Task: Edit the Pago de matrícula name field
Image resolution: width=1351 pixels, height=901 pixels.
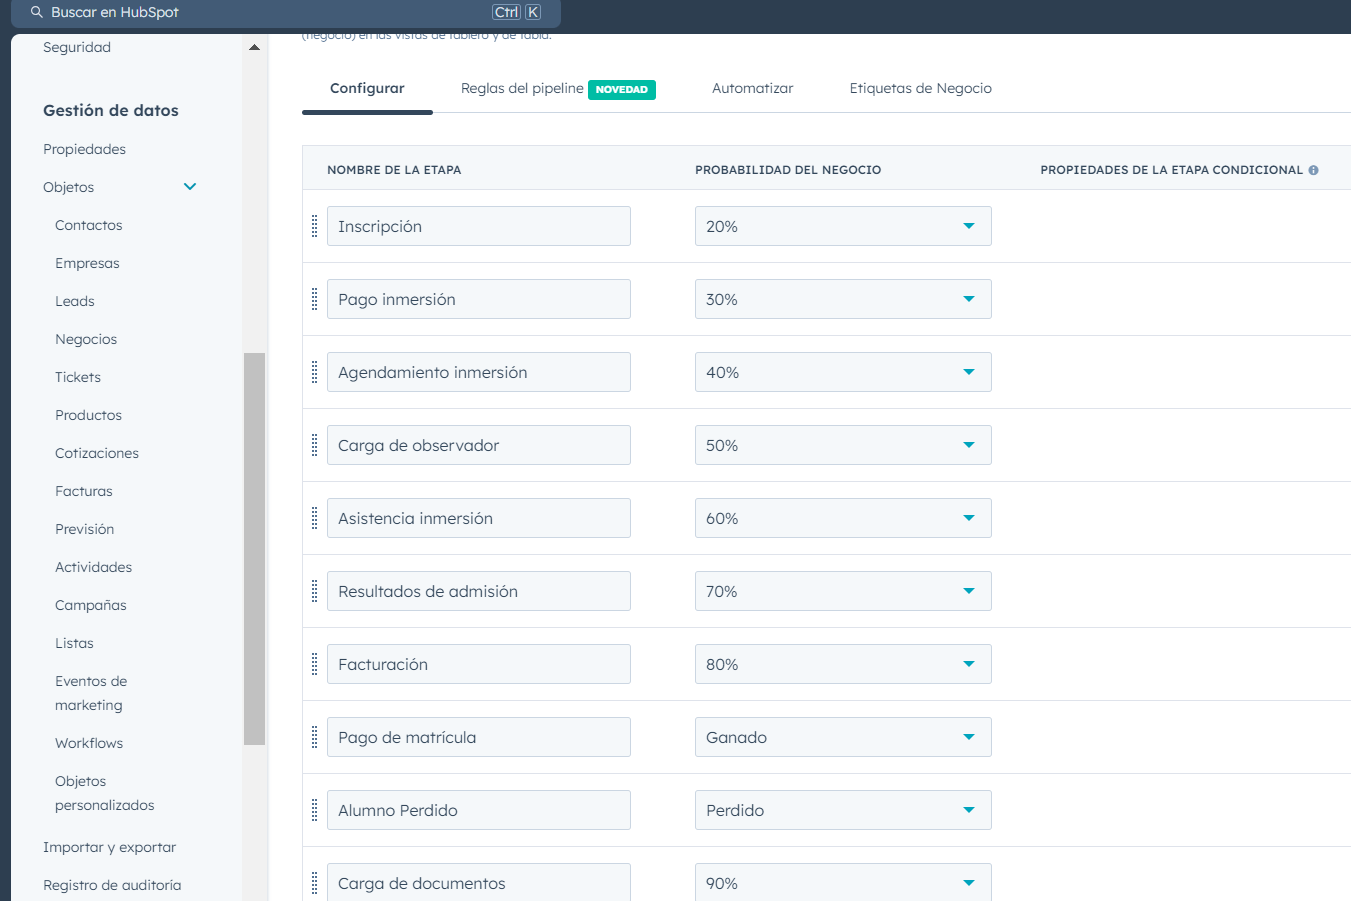Action: [479, 737]
